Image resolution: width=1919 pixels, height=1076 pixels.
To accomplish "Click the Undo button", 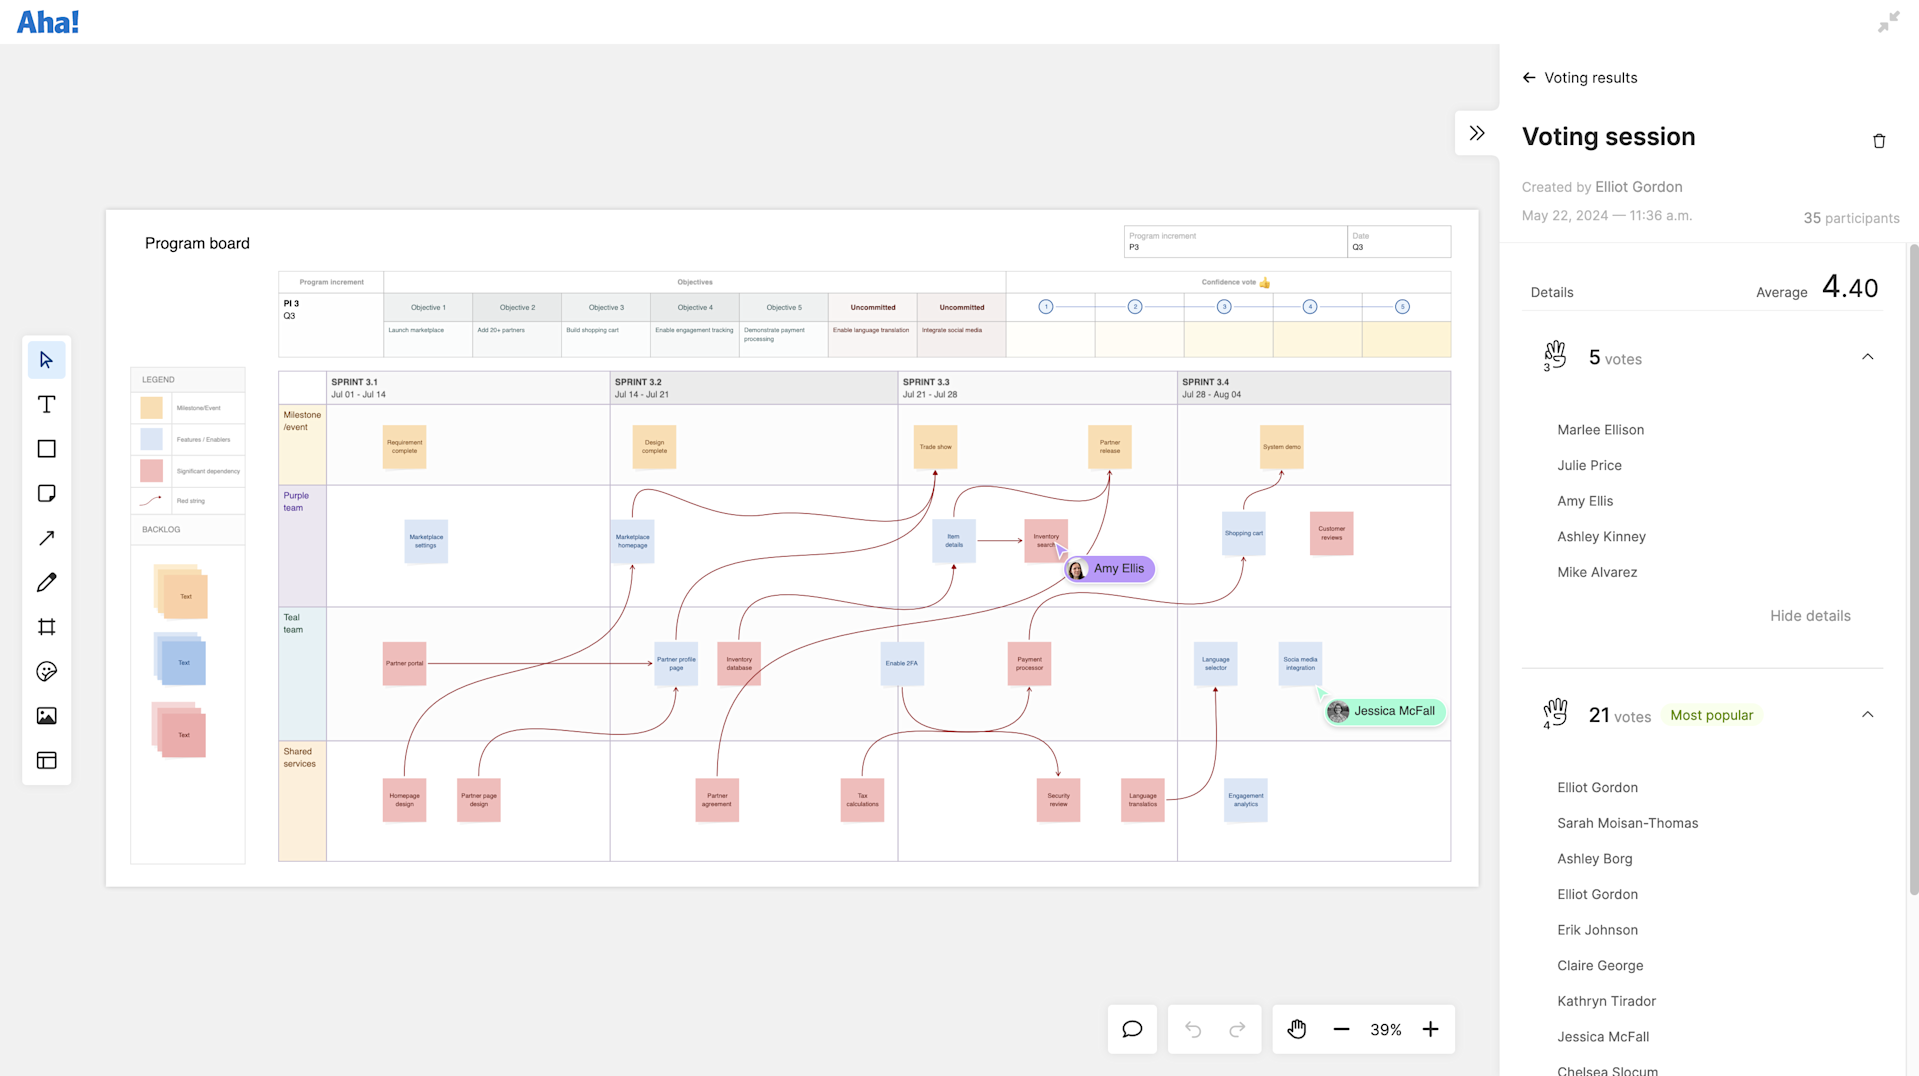I will (1192, 1028).
